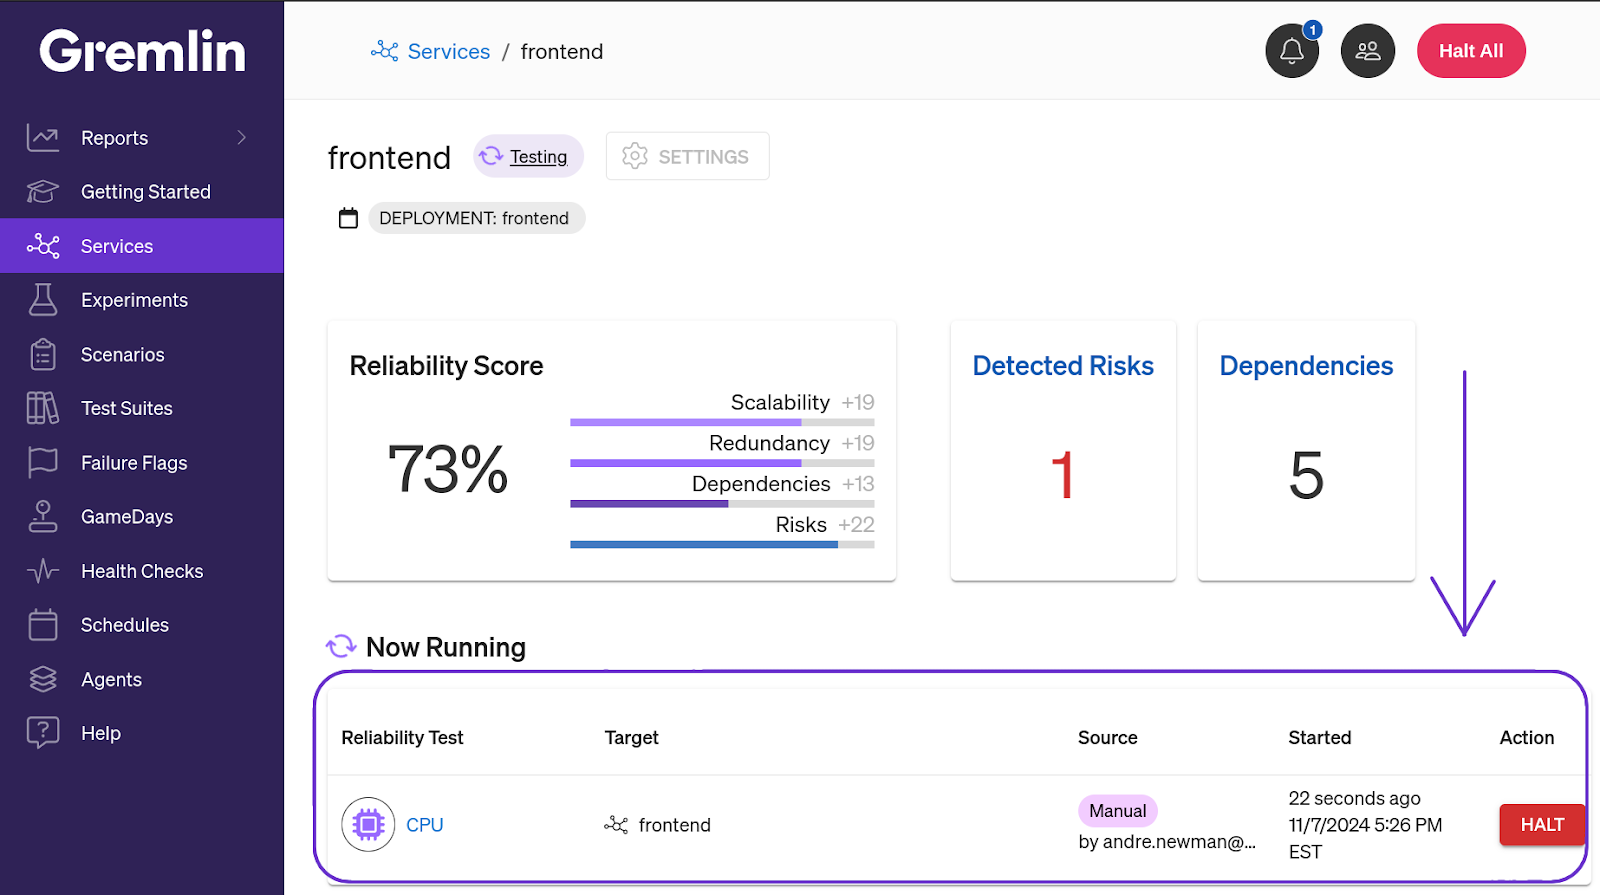Click the Schedules calendar icon
The width and height of the screenshot is (1600, 895).
tap(43, 625)
